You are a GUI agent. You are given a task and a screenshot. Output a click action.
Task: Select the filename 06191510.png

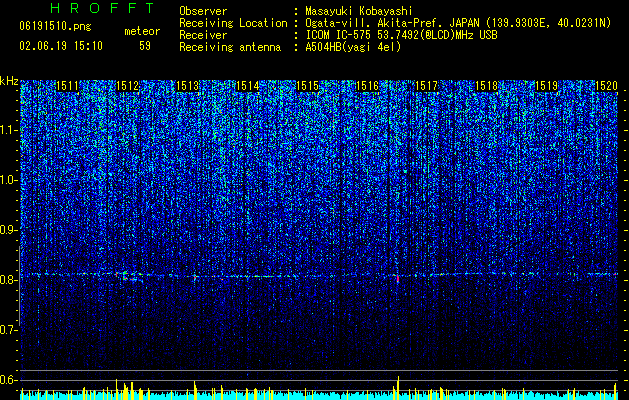coord(55,27)
